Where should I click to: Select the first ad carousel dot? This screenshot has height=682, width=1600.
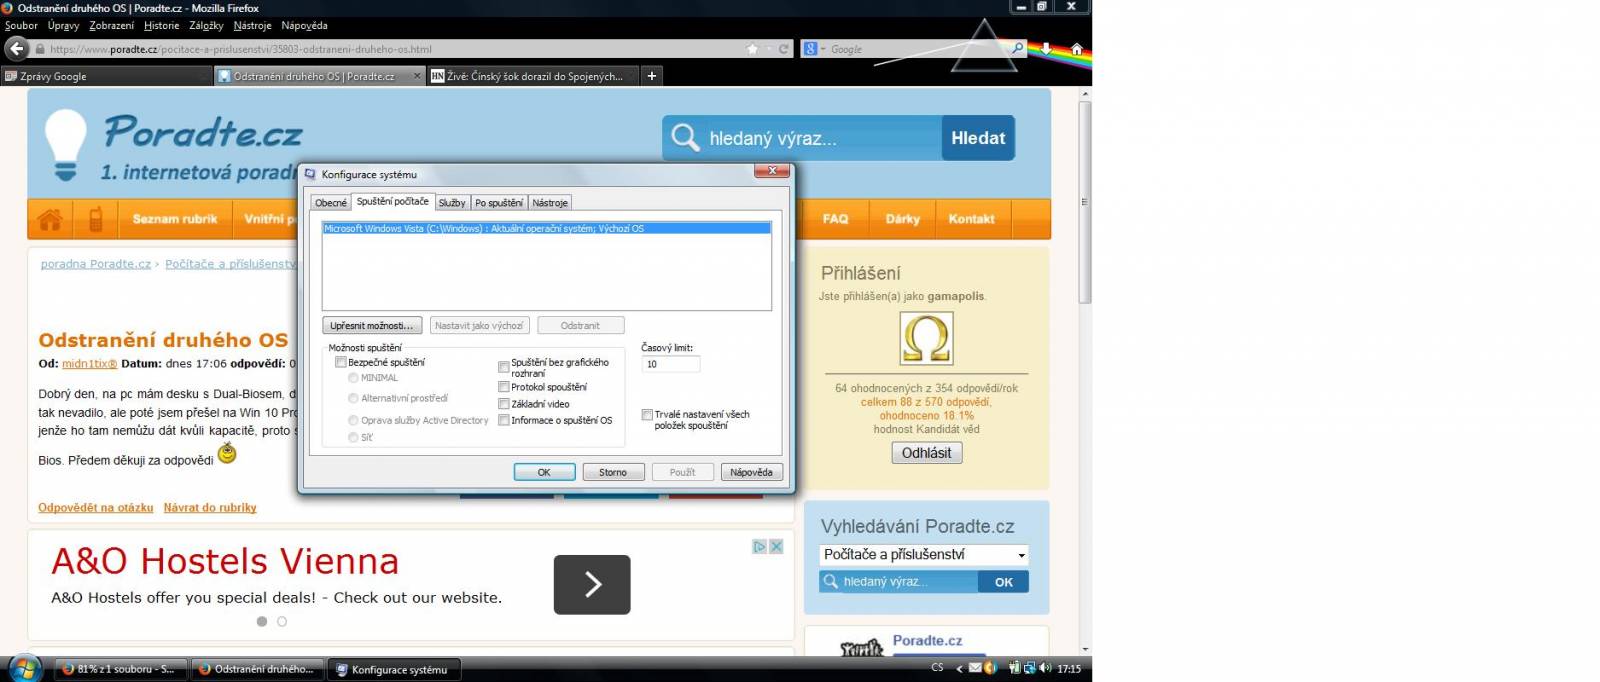[262, 621]
